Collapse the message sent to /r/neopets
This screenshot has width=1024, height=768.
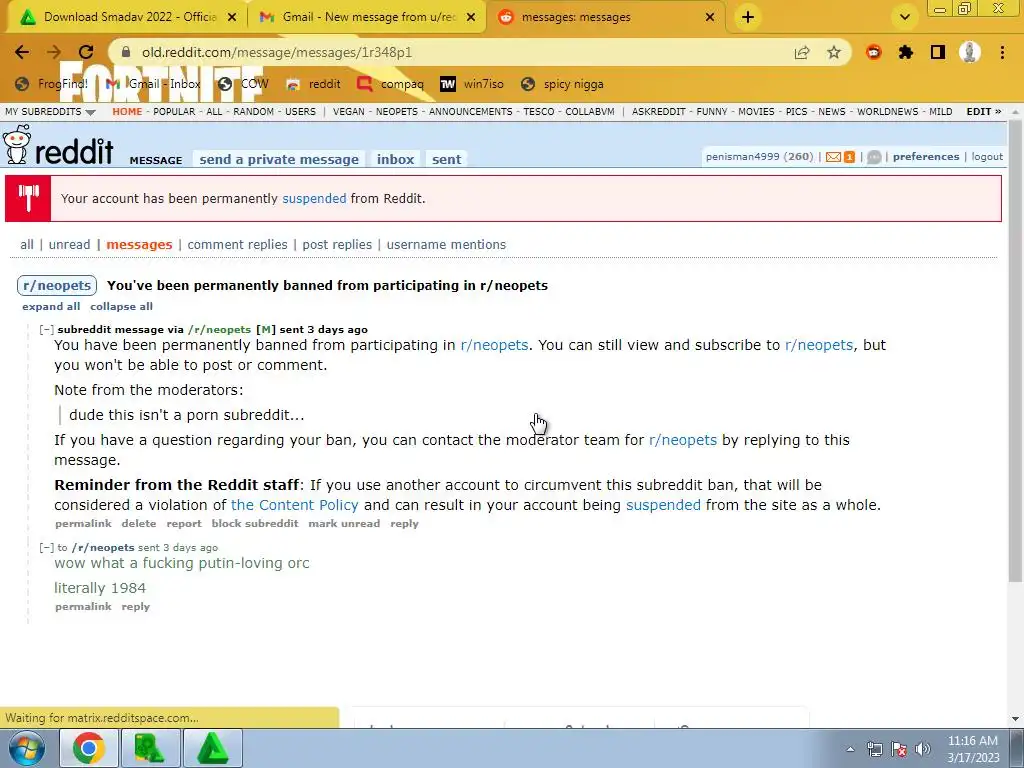(x=46, y=548)
